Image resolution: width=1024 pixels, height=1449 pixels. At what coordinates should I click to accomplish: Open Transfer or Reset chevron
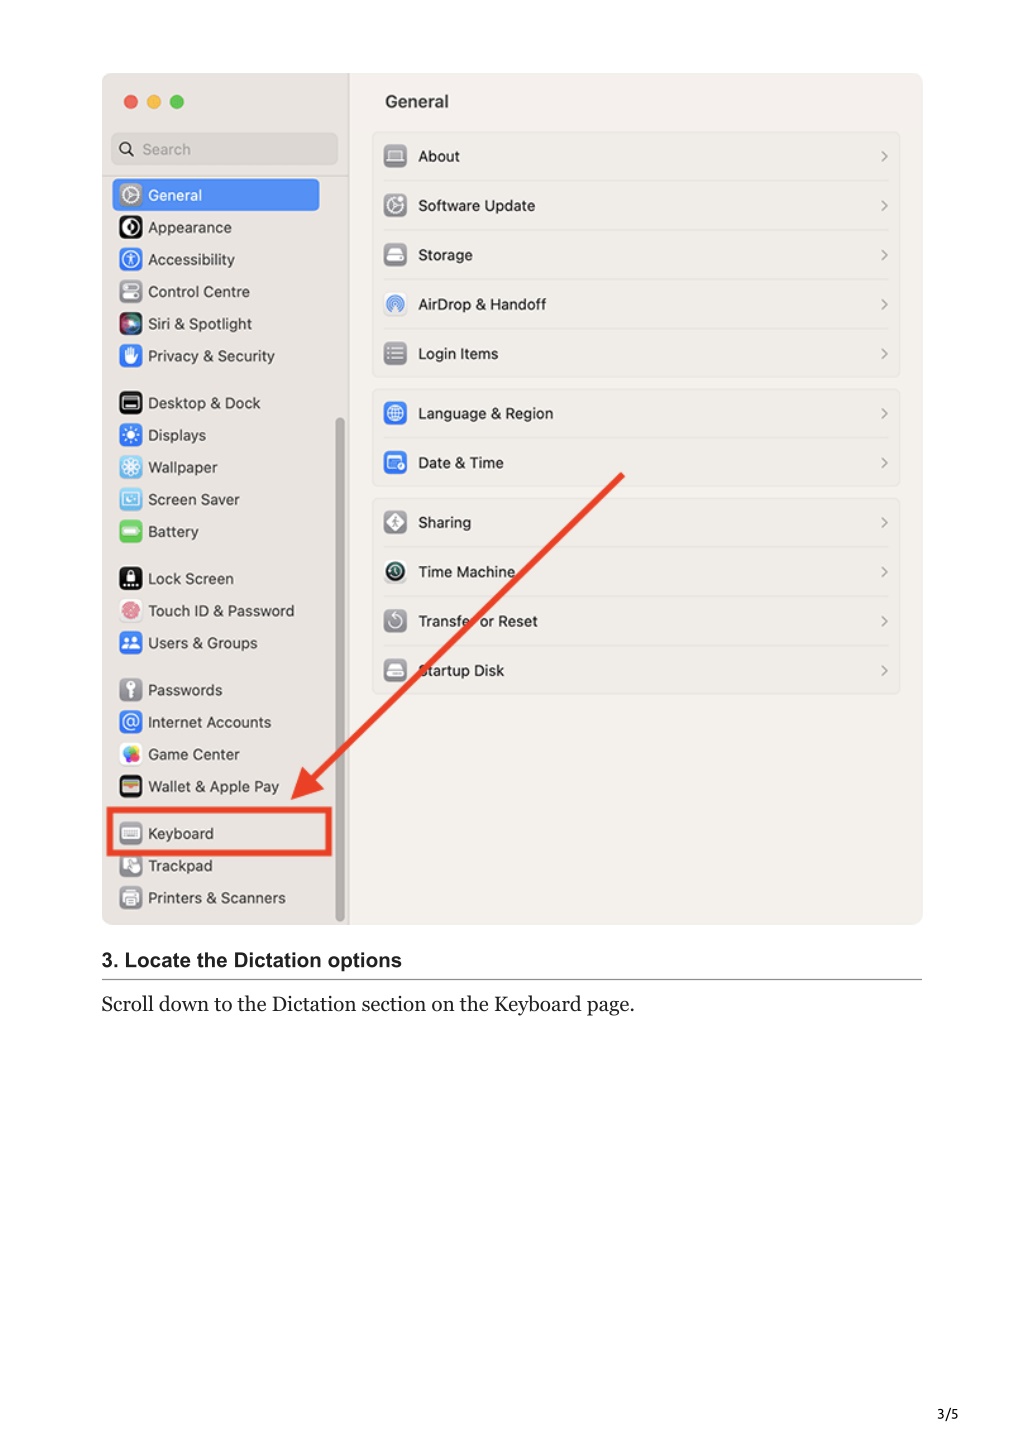coord(884,621)
